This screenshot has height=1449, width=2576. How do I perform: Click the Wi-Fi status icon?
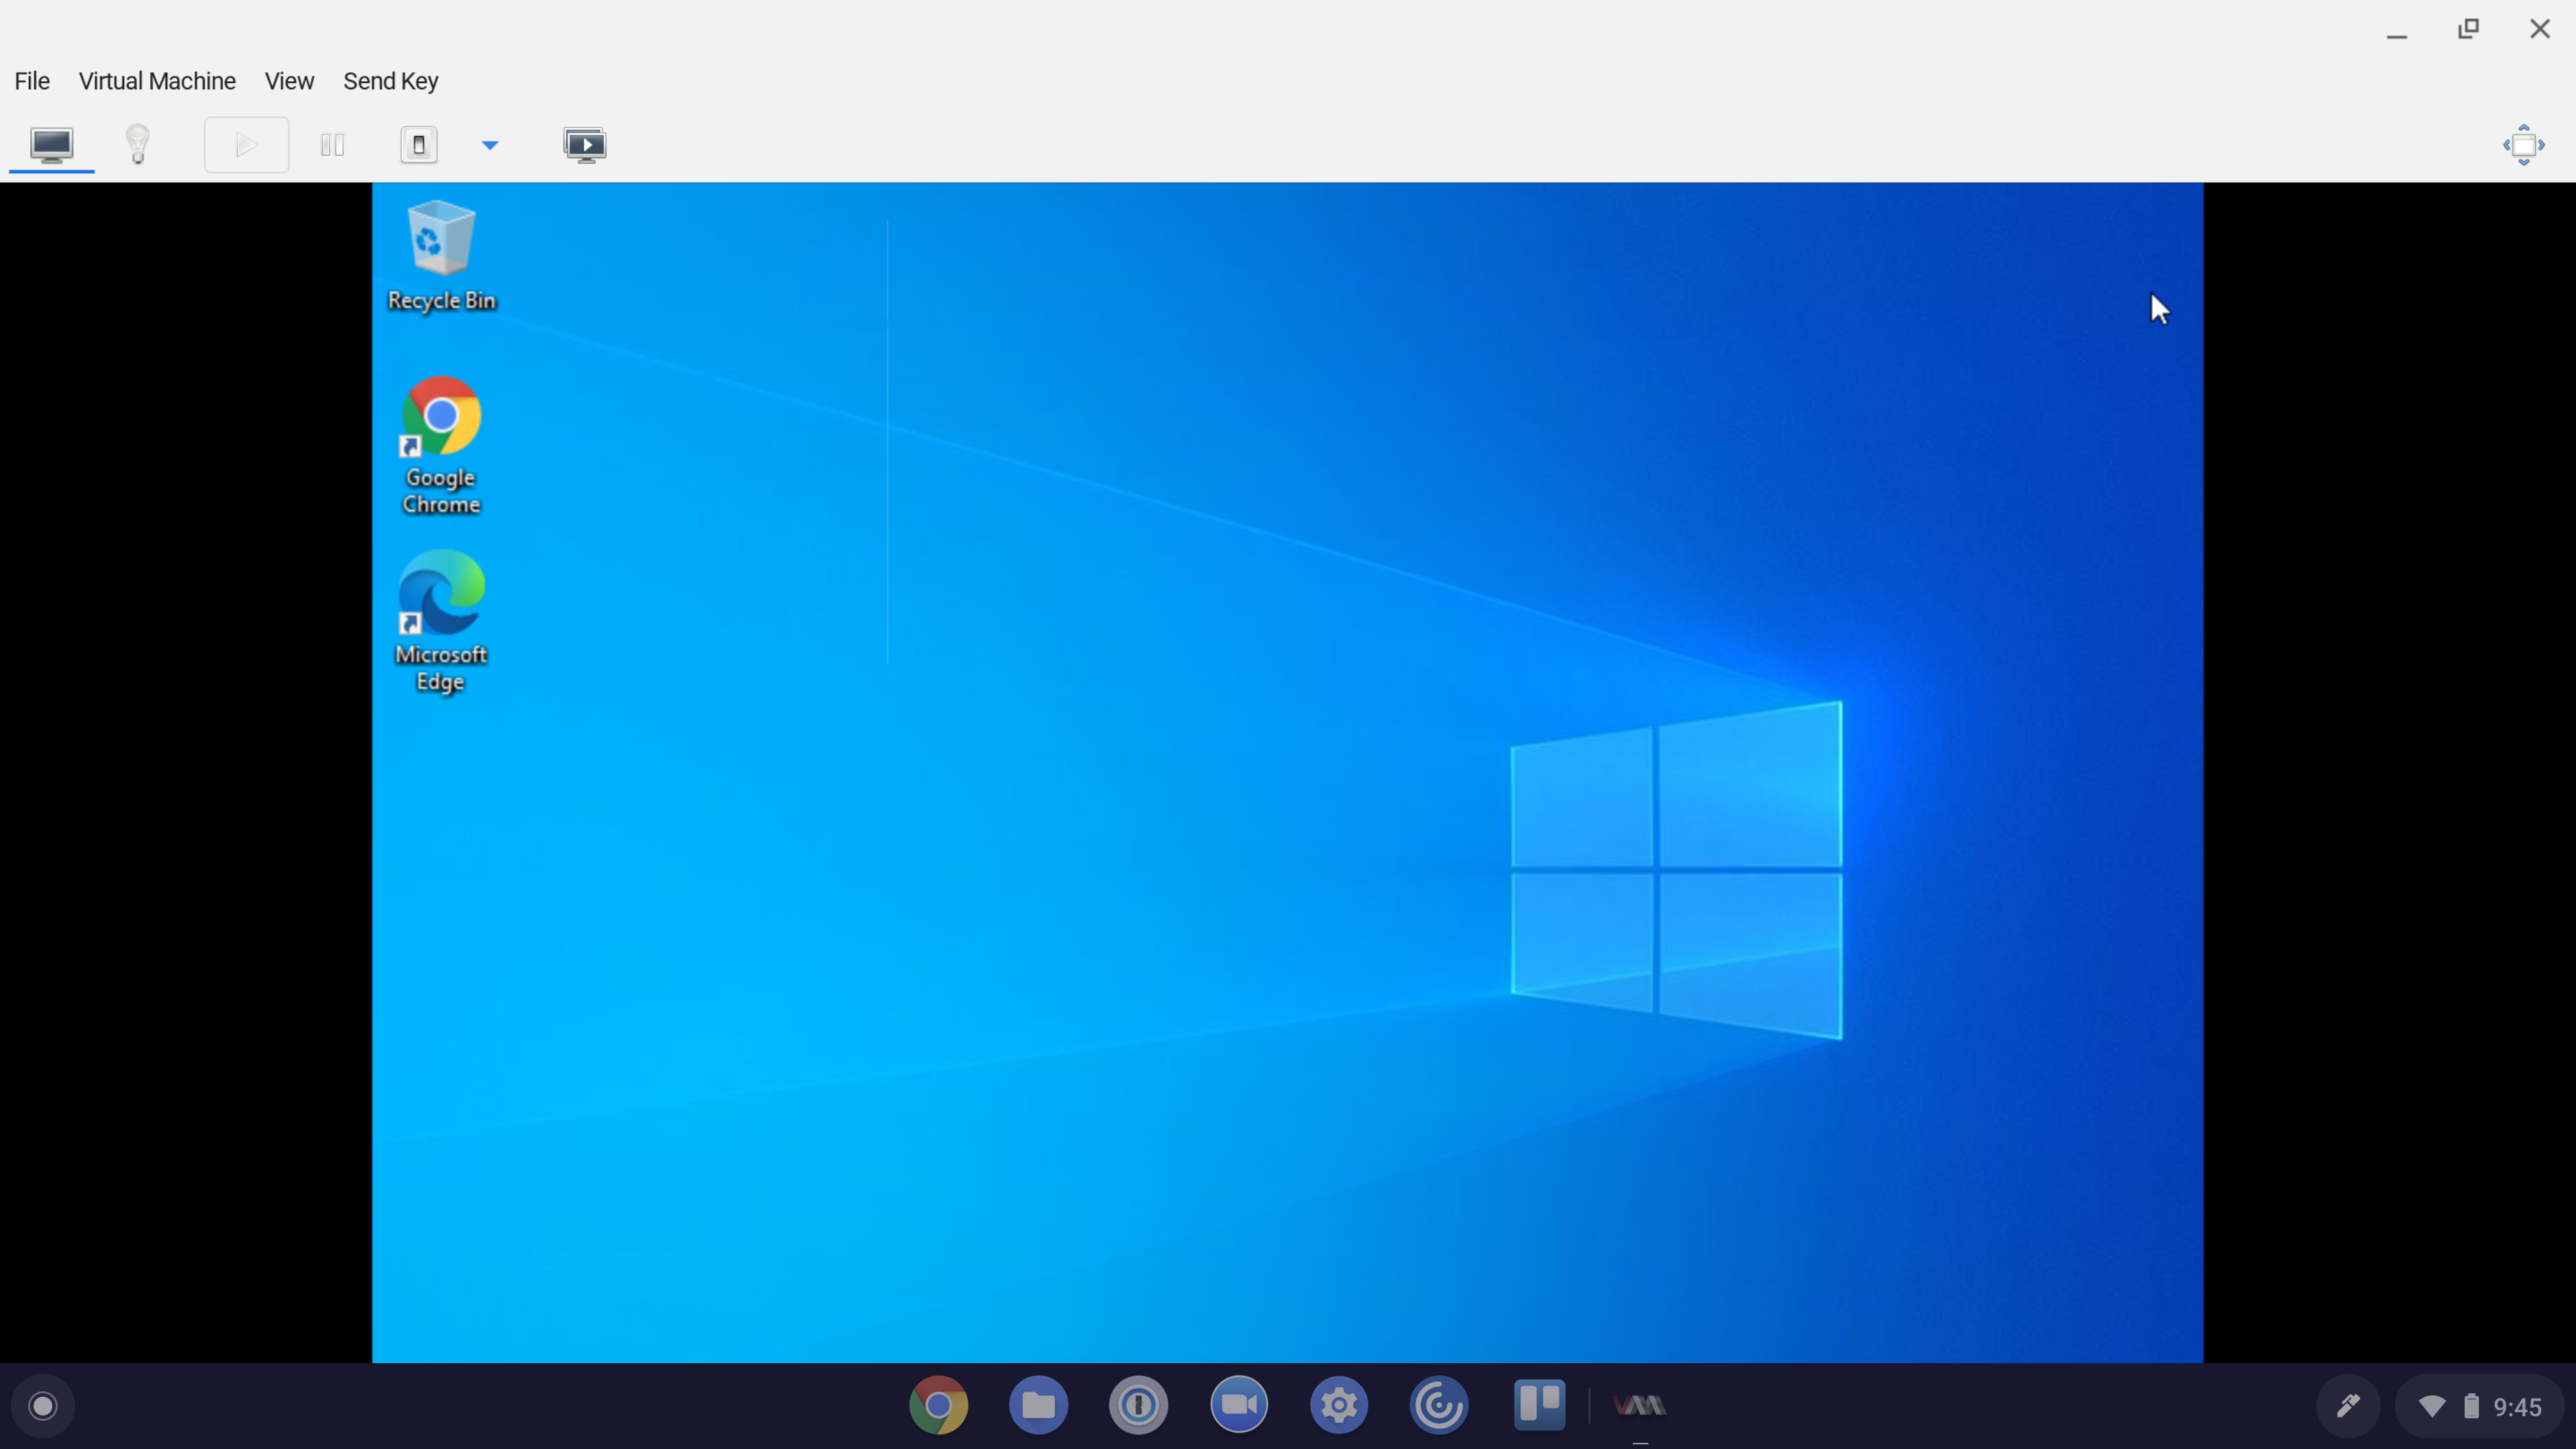click(2432, 1407)
